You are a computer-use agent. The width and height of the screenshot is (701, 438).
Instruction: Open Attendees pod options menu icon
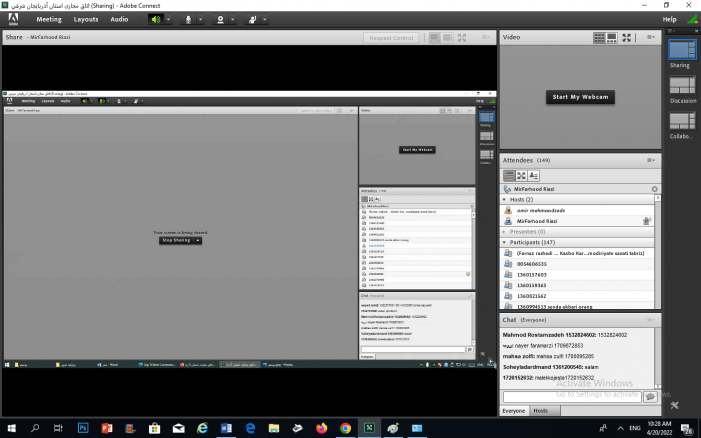point(651,160)
